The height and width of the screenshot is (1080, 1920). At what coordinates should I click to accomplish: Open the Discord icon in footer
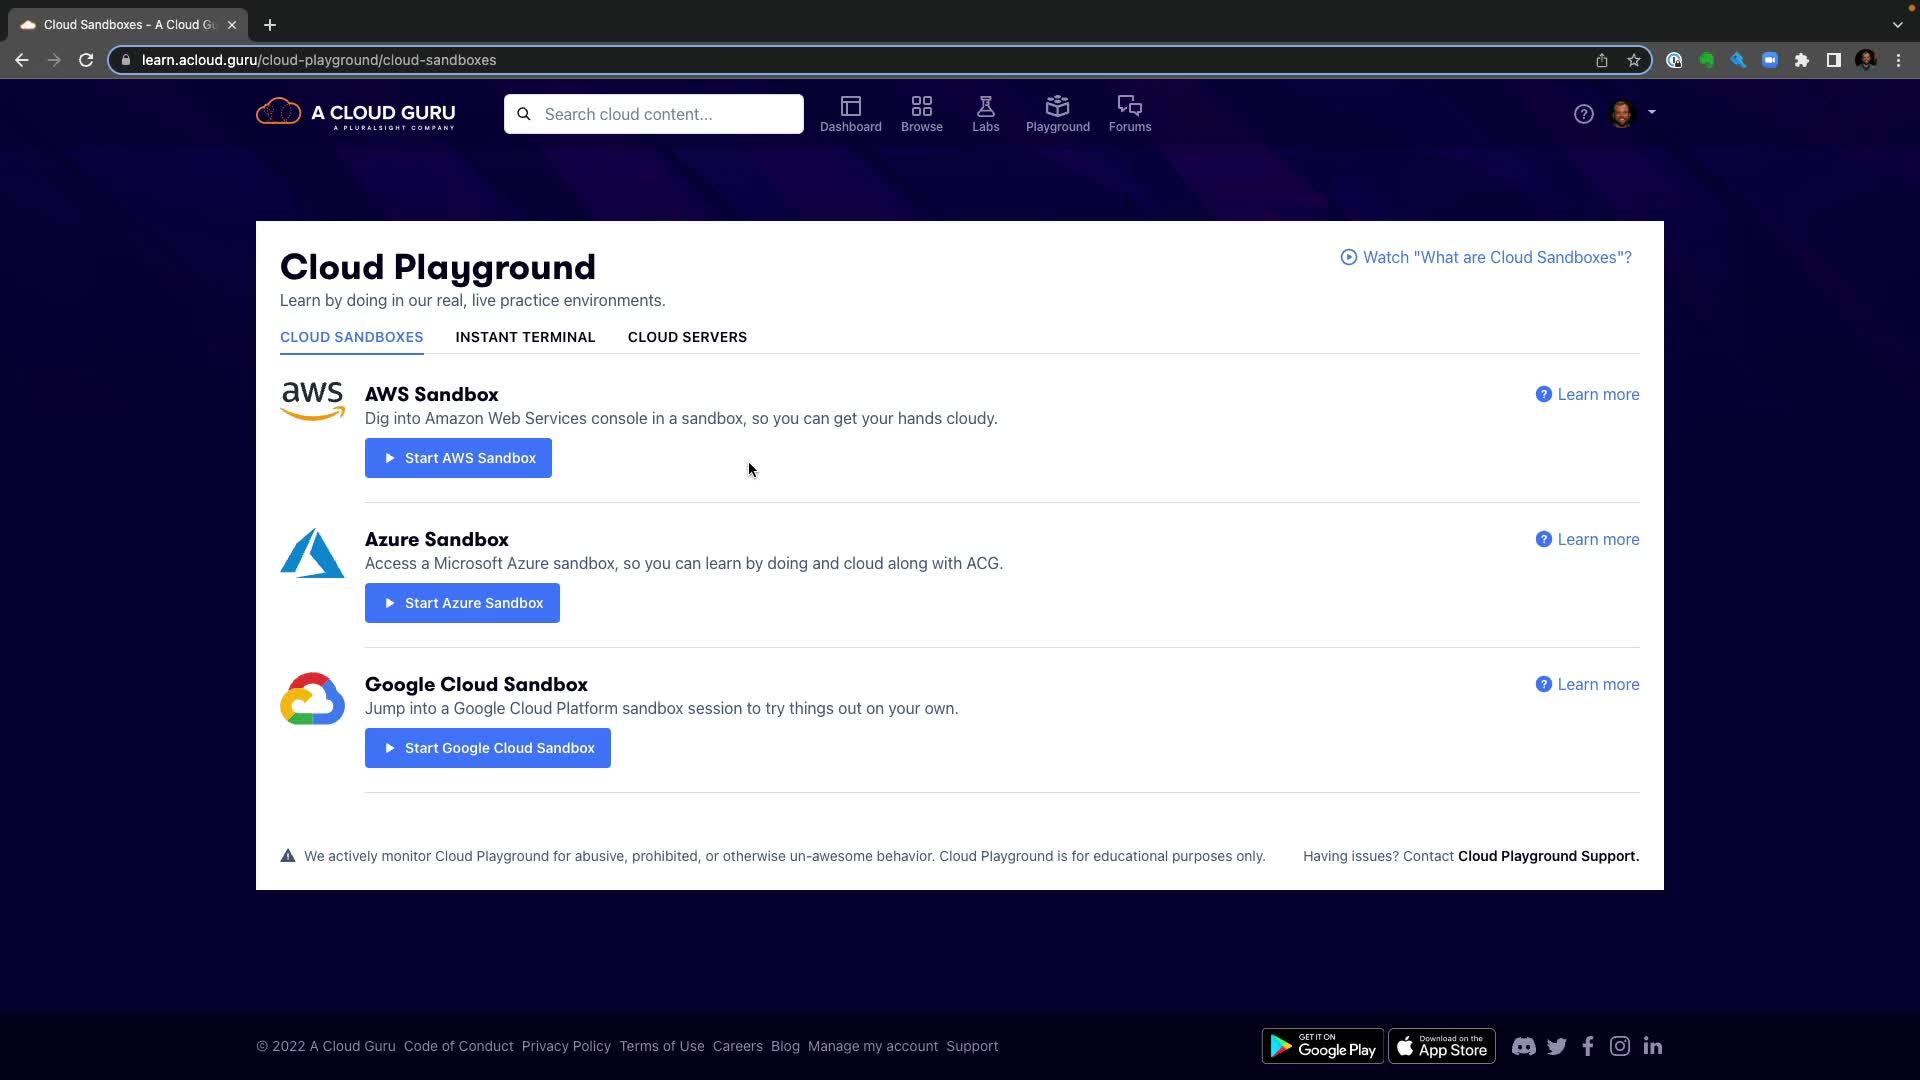[x=1523, y=1046]
